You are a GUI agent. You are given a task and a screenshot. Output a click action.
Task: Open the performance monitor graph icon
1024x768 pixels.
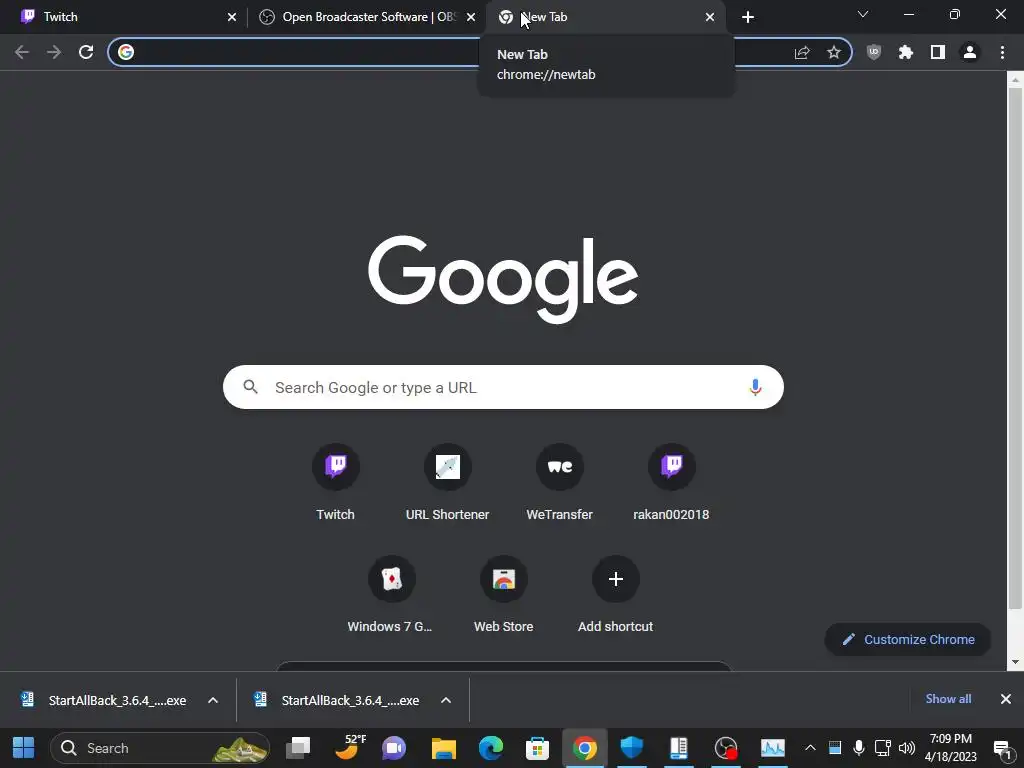pyautogui.click(x=773, y=748)
